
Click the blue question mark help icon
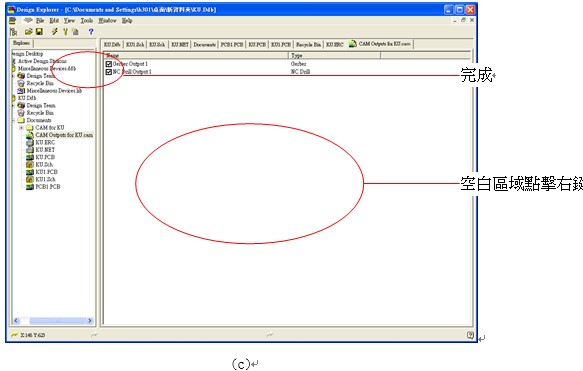coord(91,32)
